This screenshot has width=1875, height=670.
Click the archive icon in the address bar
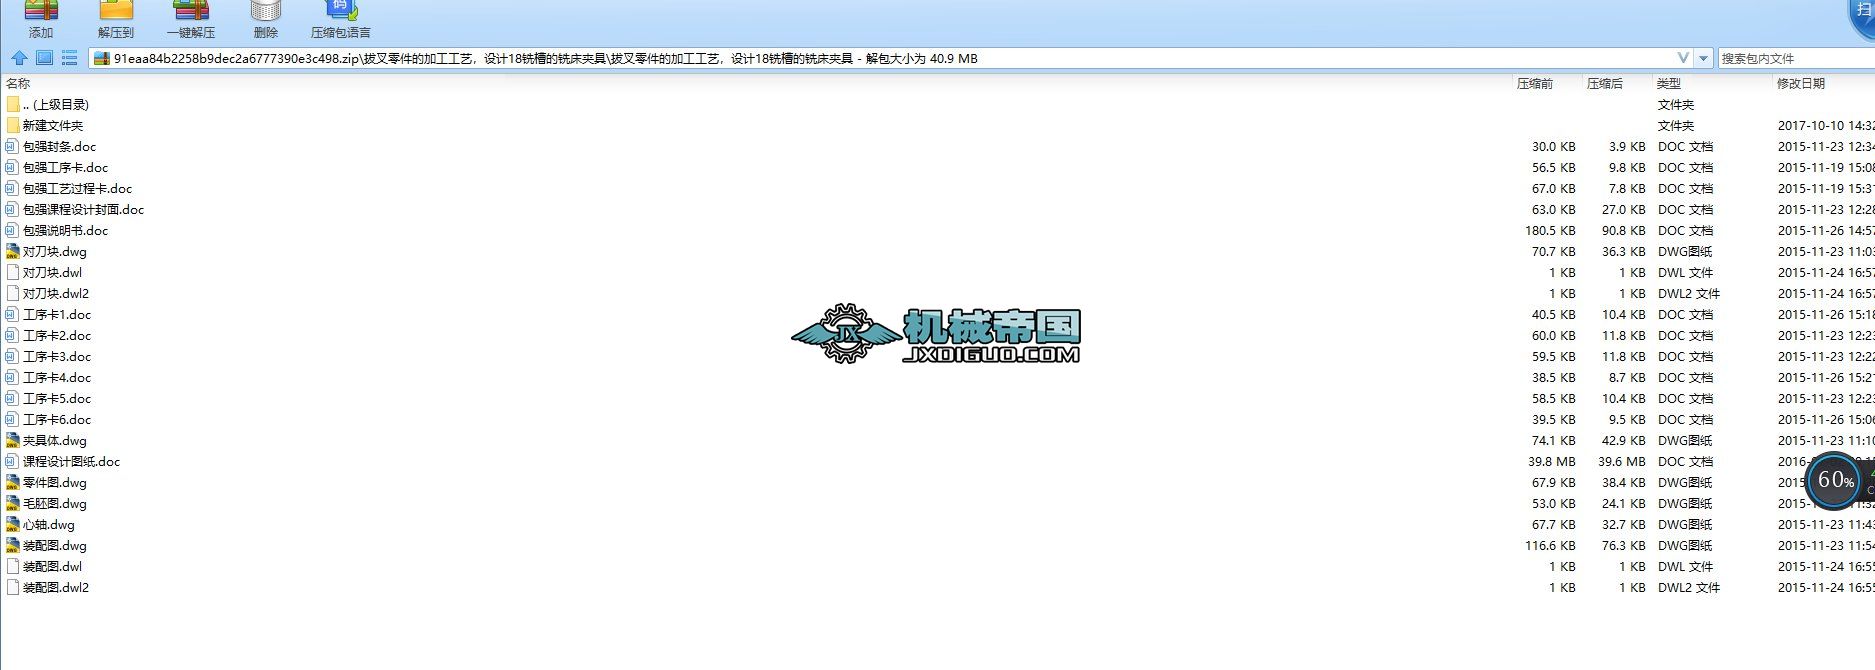(101, 58)
